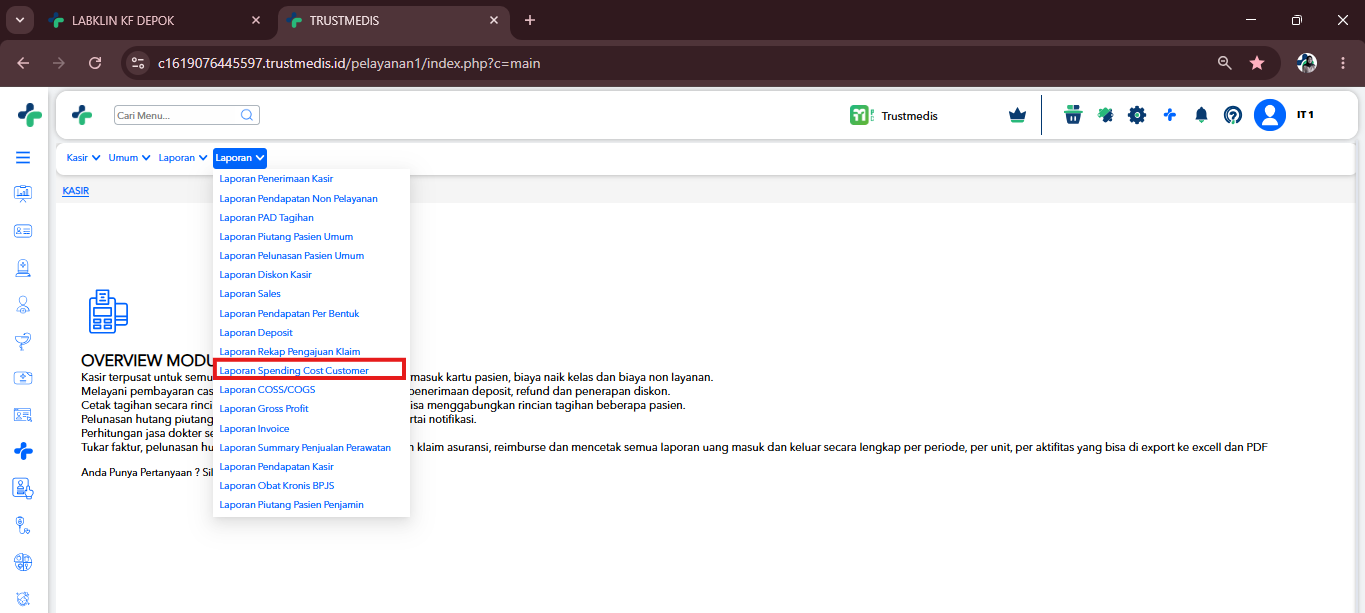Screen dimensions: 1365x613
Task: Open the ID card sidebar icon
Action: tap(23, 231)
